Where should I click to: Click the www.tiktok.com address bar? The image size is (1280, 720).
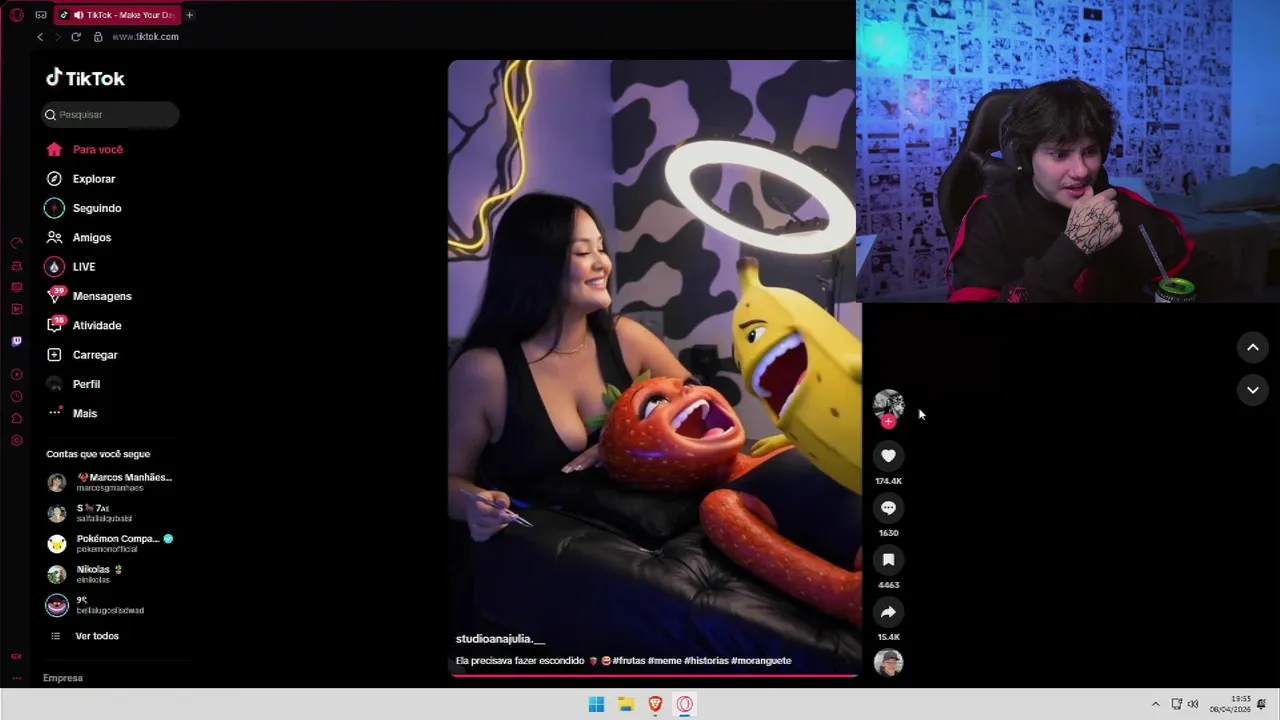tap(145, 37)
